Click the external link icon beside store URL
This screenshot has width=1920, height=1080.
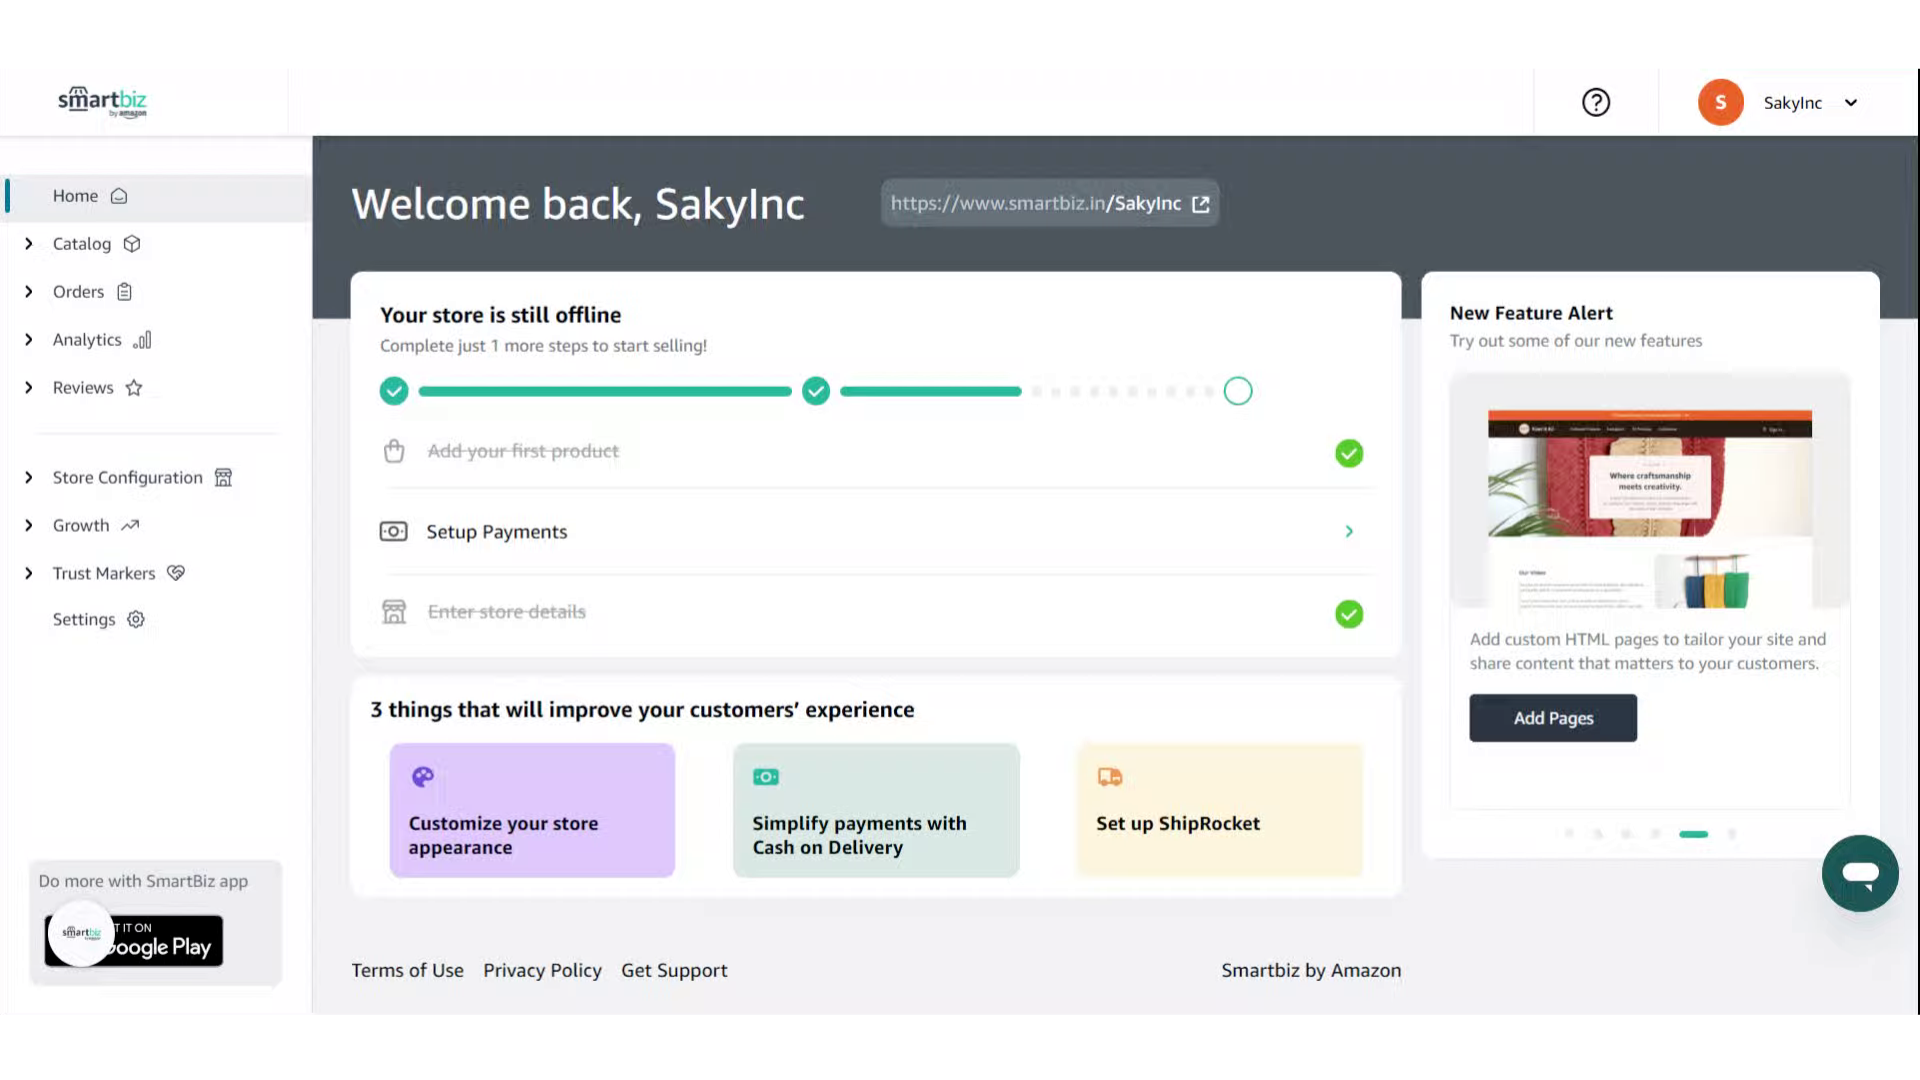point(1201,204)
